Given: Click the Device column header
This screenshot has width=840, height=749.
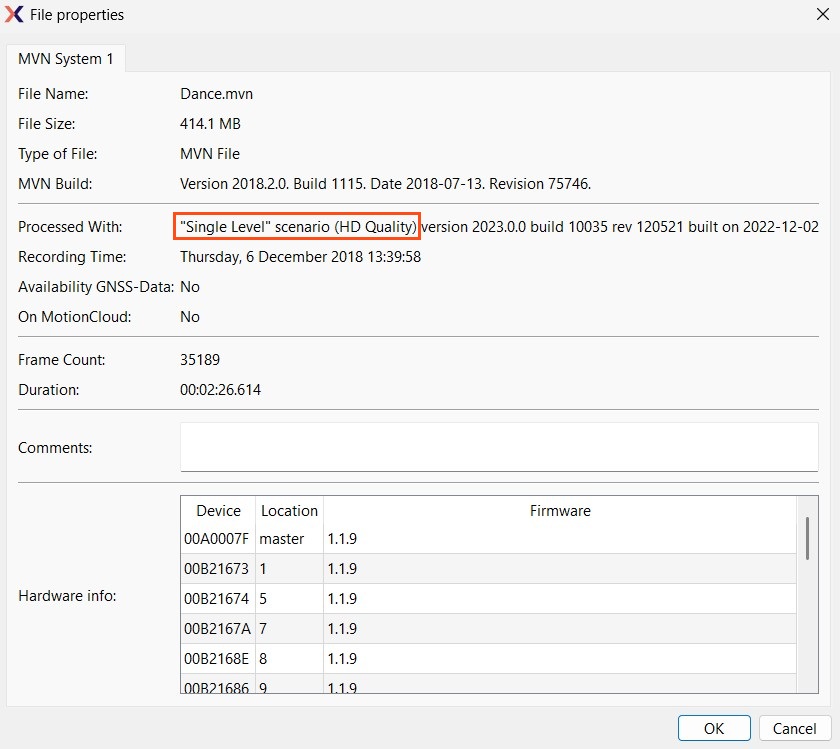Looking at the screenshot, I should pos(218,510).
